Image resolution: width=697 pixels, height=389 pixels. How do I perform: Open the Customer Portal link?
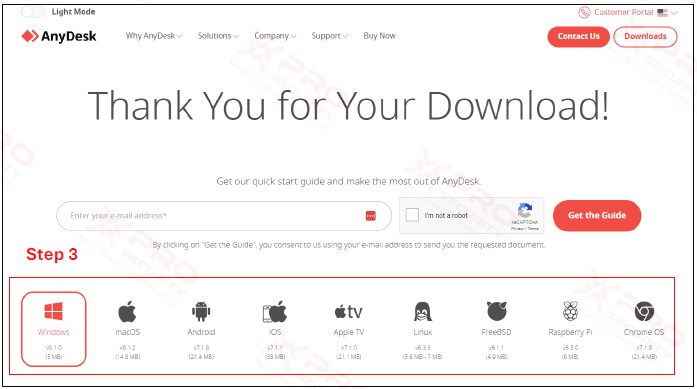(616, 12)
